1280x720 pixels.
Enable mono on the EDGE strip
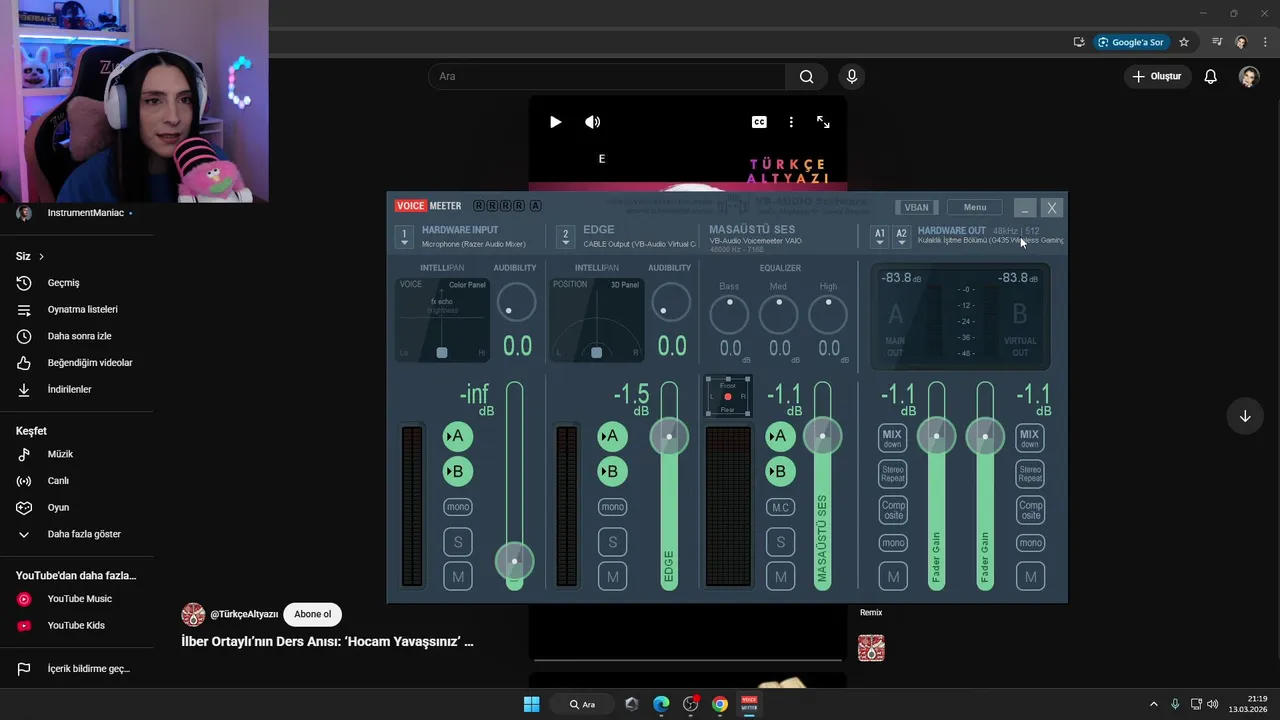(613, 507)
